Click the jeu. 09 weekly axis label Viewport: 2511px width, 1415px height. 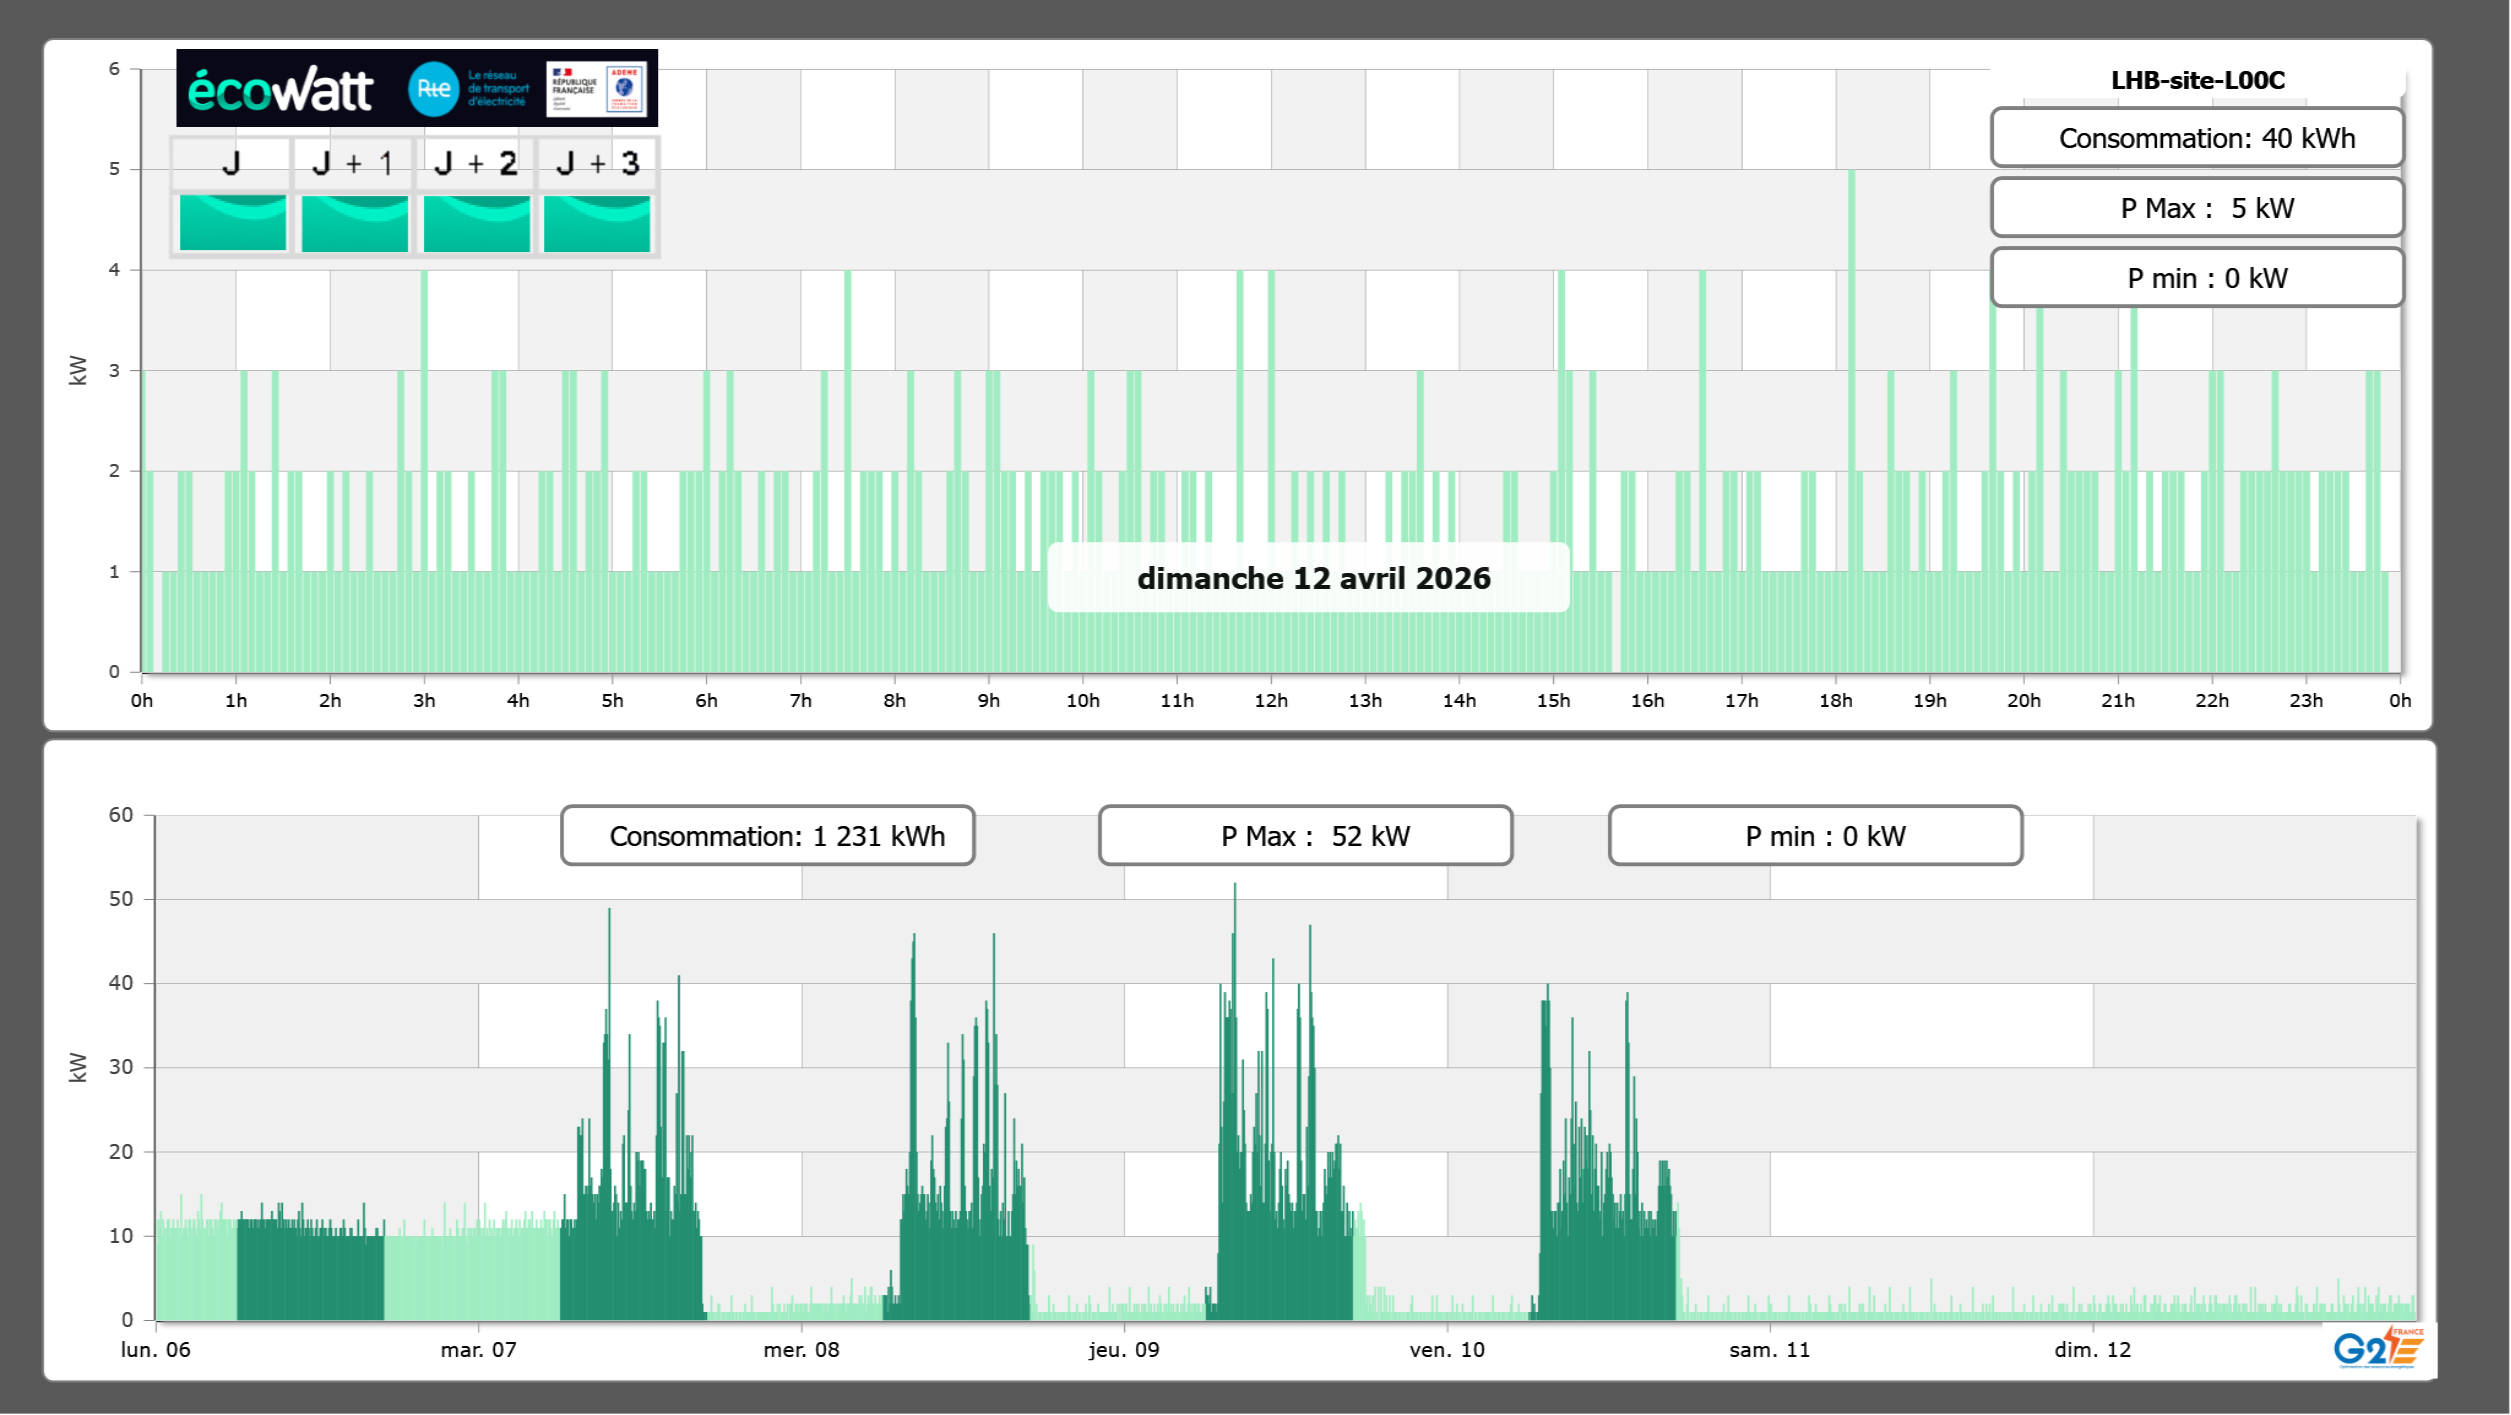(1124, 1350)
